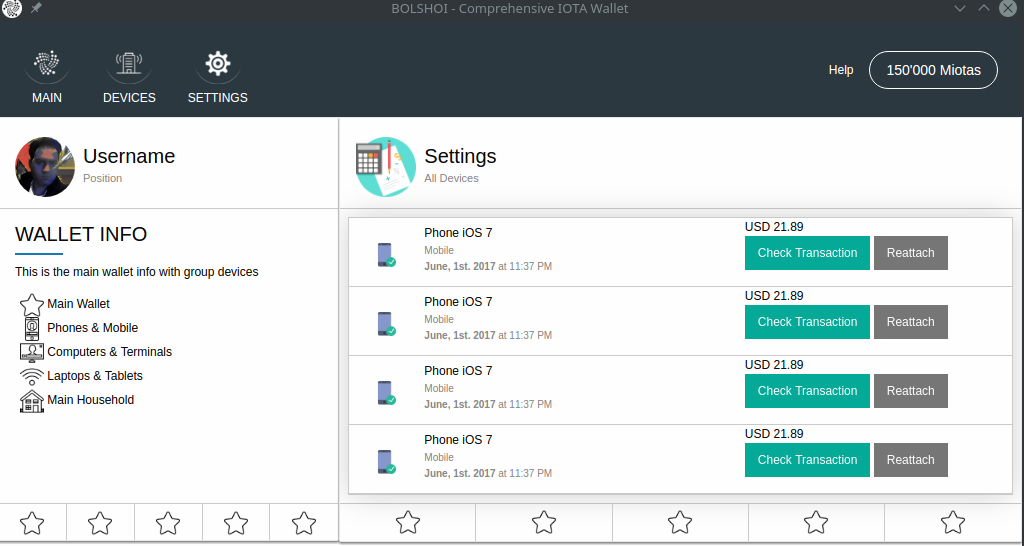Select the Main Wallet label
Image resolution: width=1024 pixels, height=546 pixels.
78,304
